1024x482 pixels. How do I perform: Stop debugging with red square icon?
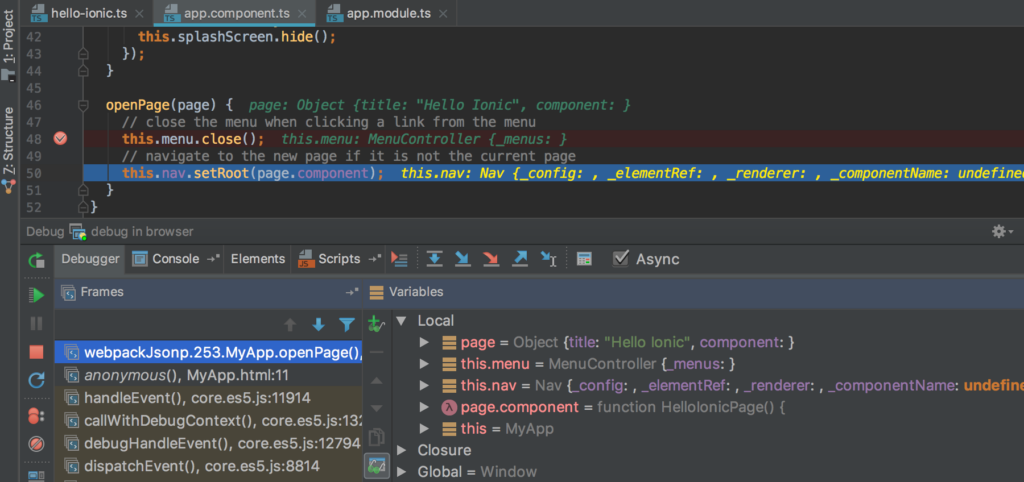click(37, 352)
